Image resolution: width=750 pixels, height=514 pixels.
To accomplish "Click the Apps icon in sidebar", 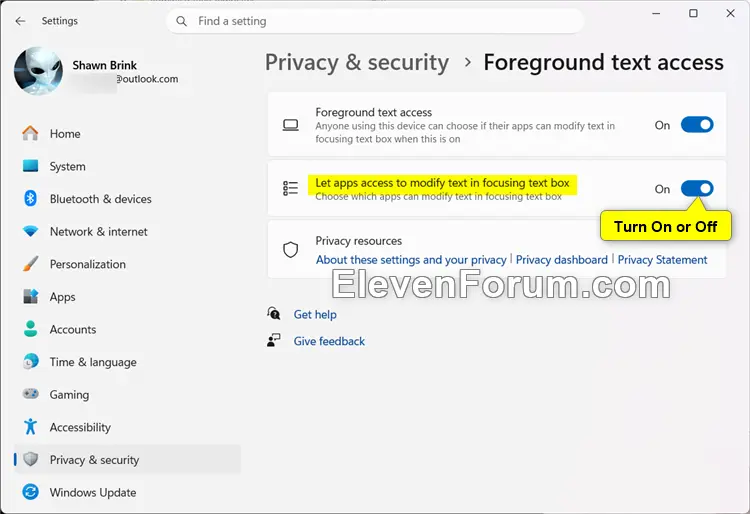I will (30, 296).
